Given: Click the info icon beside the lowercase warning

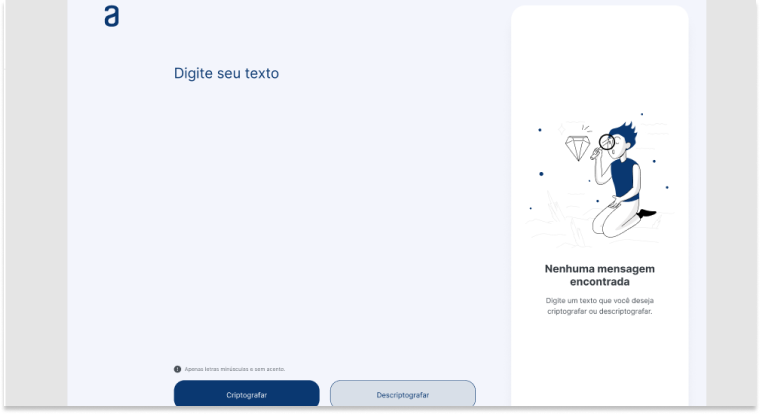Looking at the screenshot, I should 177,369.
